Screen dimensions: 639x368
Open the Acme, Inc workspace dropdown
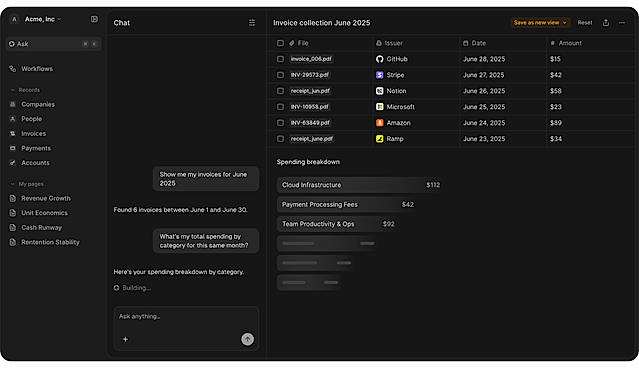coord(43,19)
